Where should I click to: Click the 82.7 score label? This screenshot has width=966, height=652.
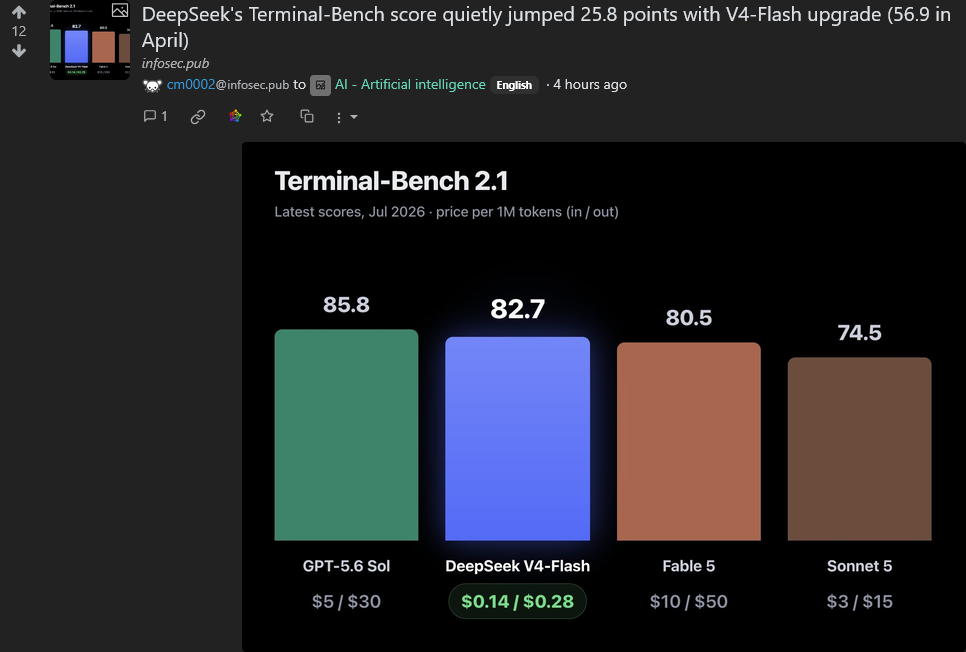pos(518,309)
